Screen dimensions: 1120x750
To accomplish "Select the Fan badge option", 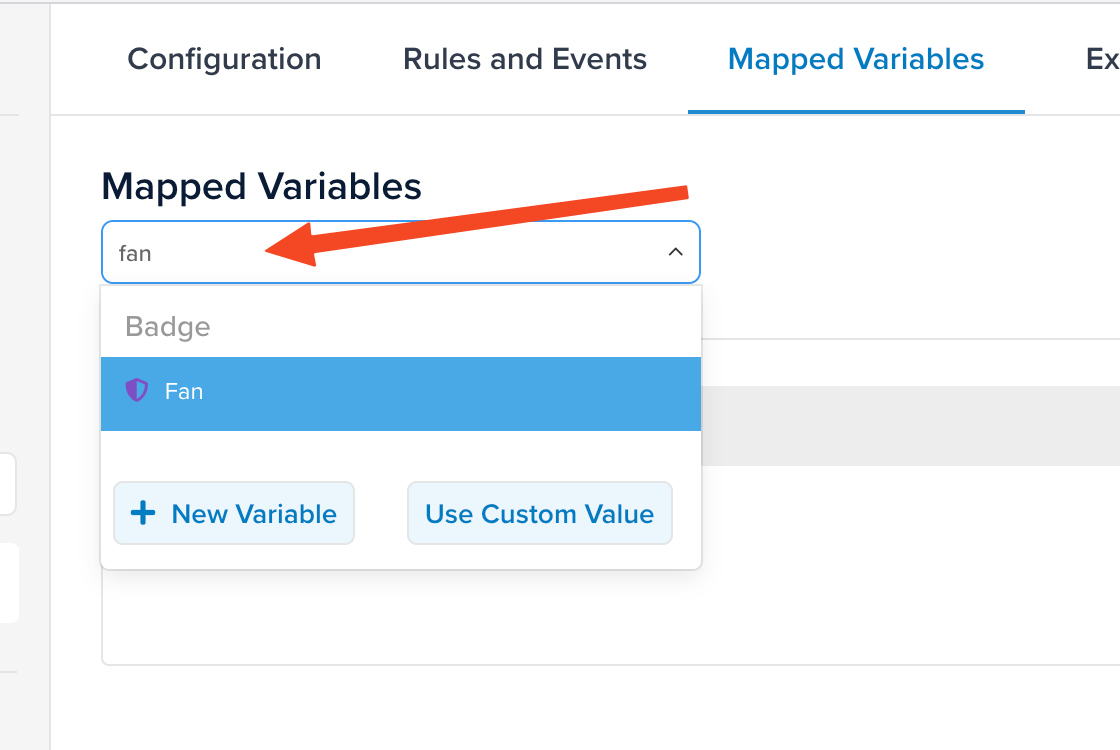I will pyautogui.click(x=401, y=394).
